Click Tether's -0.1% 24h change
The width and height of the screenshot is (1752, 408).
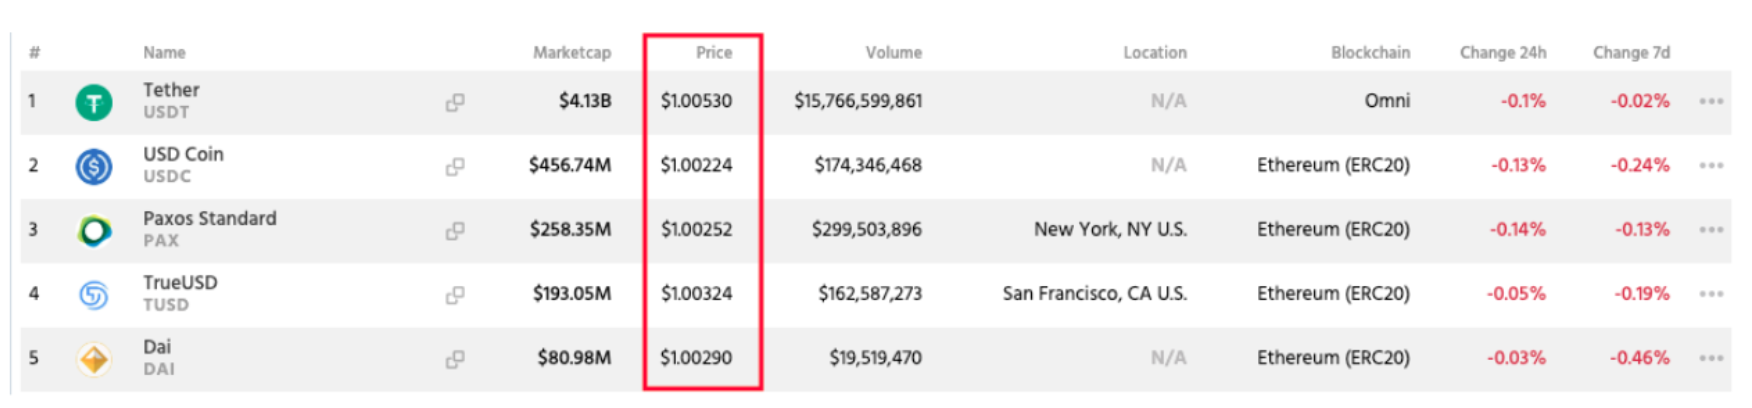click(1523, 101)
